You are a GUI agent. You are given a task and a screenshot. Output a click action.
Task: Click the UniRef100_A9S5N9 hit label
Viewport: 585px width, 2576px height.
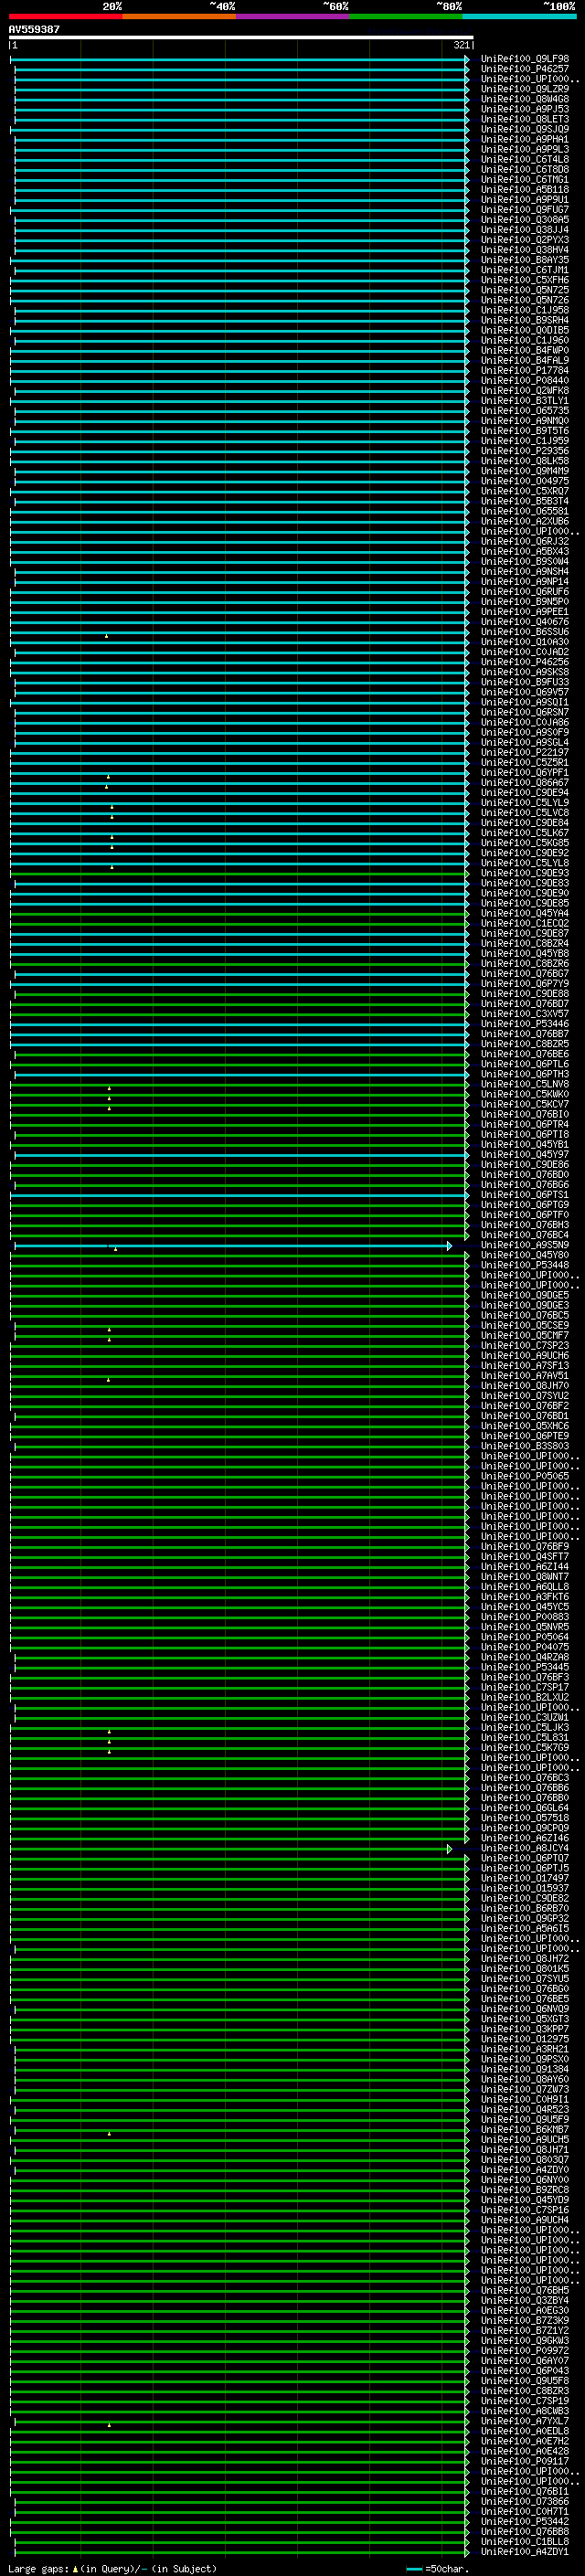tap(524, 1245)
